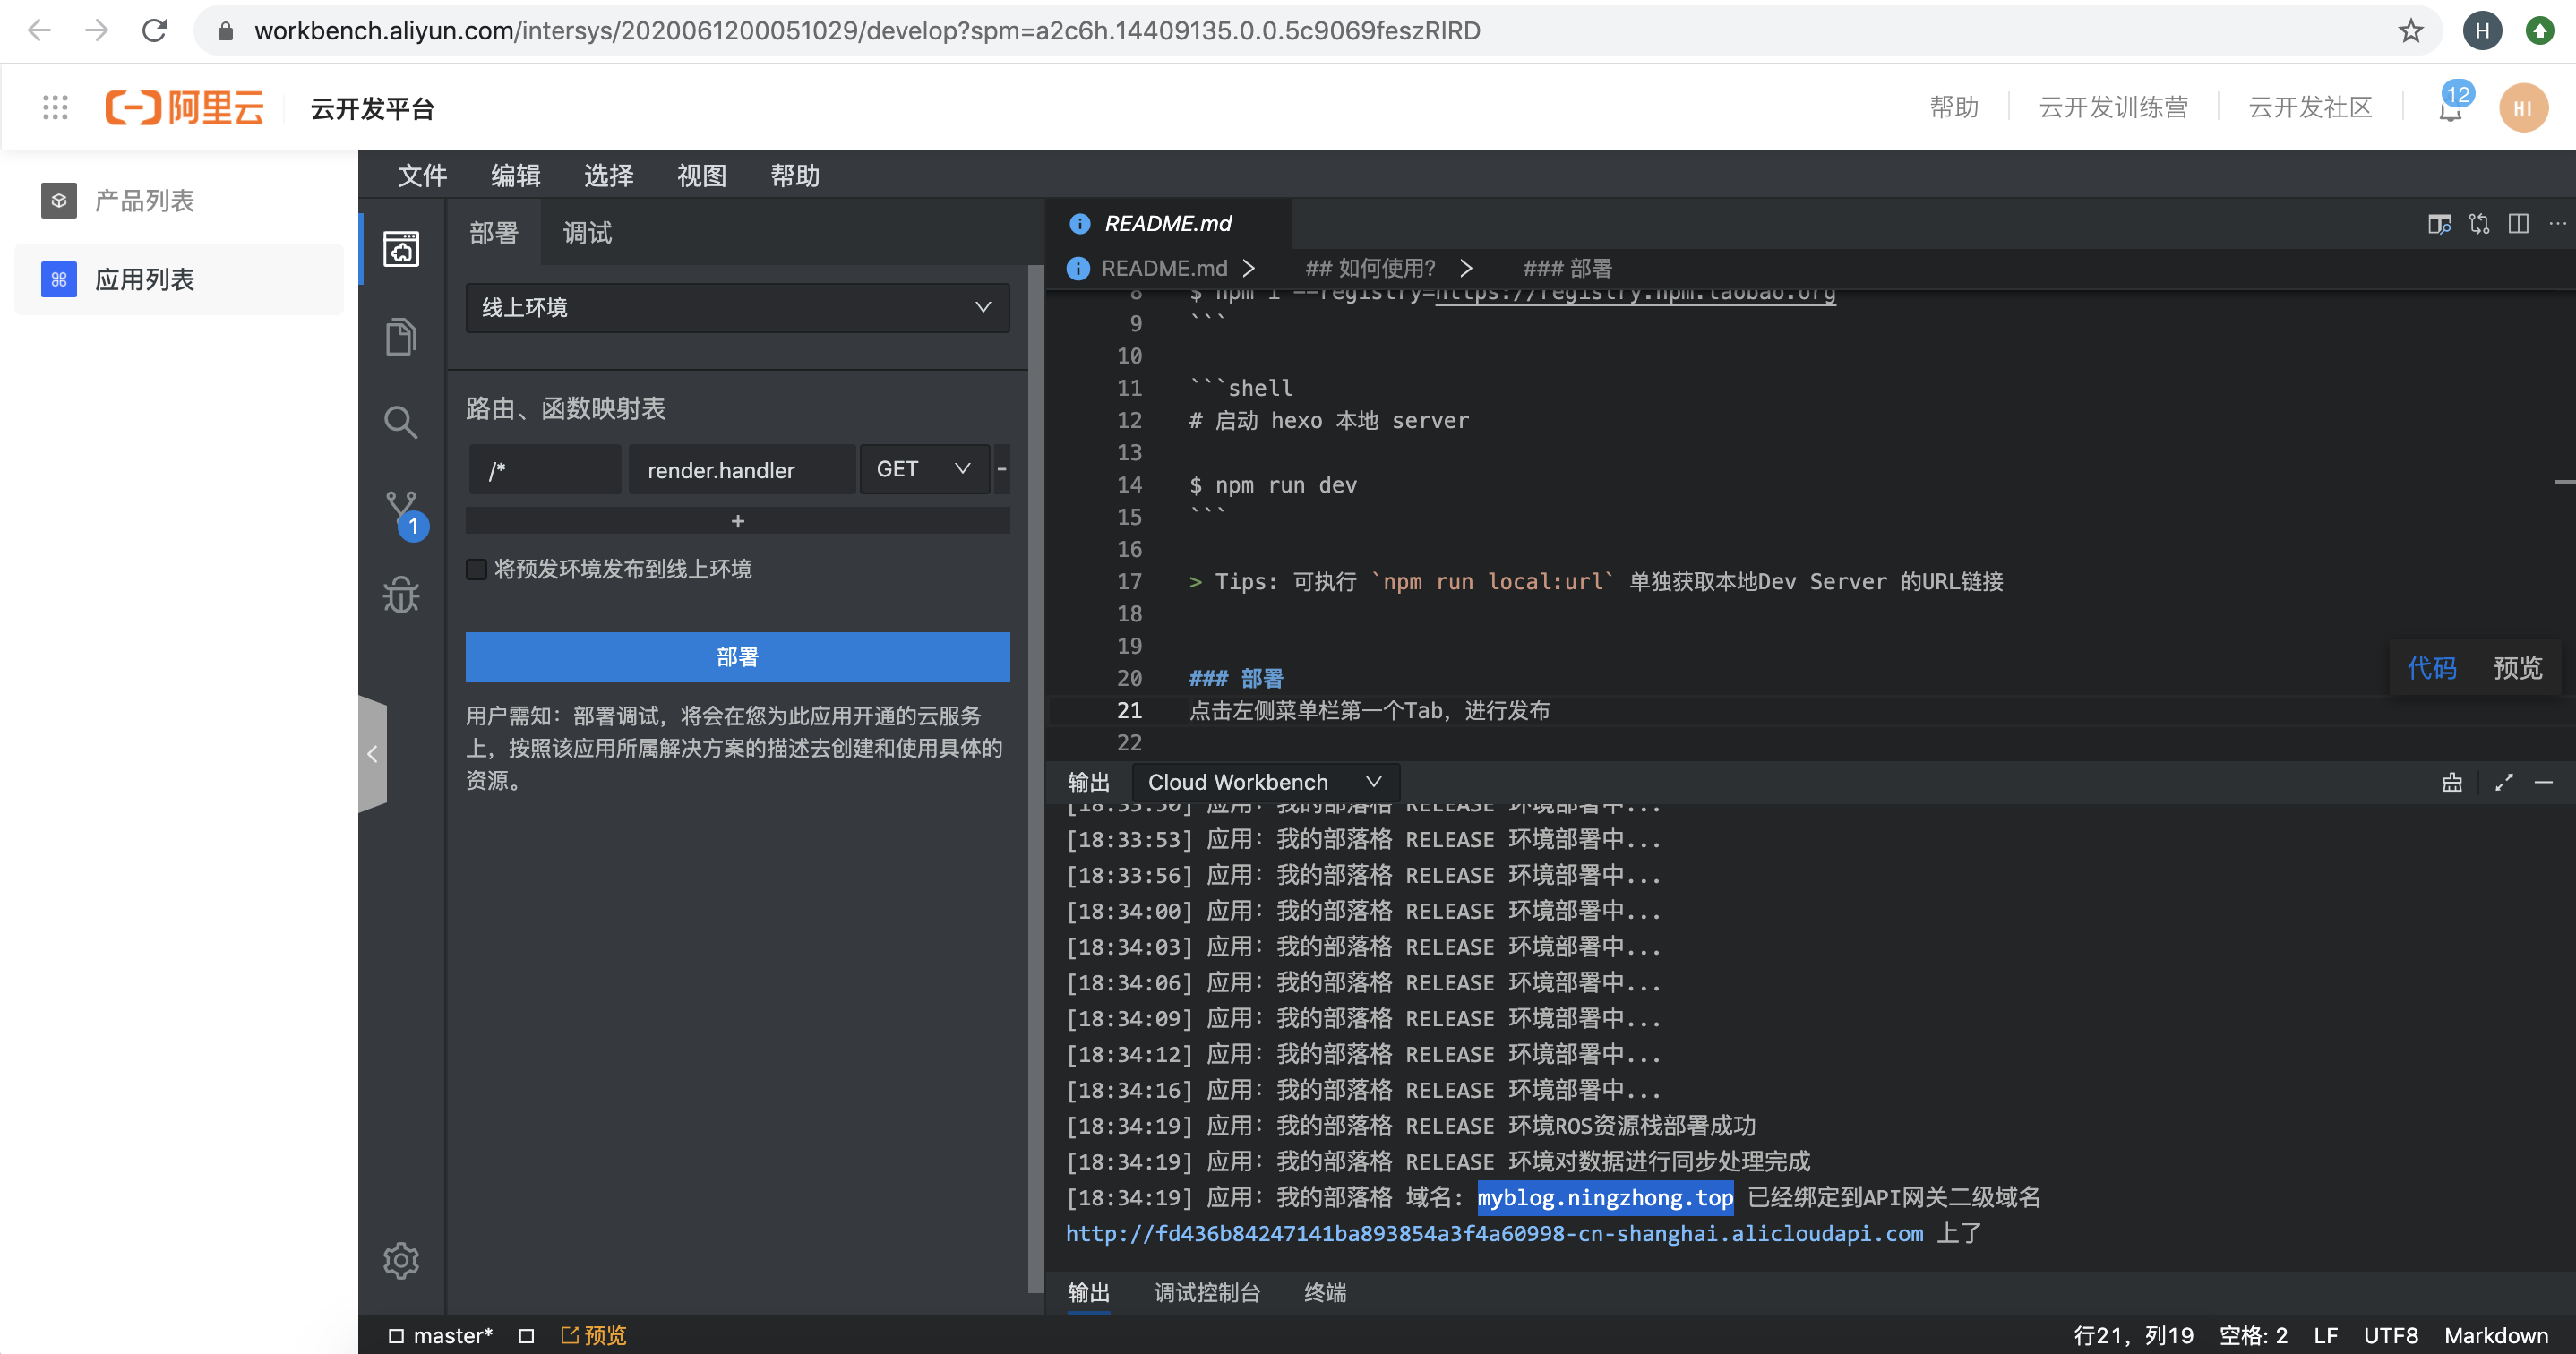Image resolution: width=2576 pixels, height=1354 pixels.
Task: Clear the output panel with the clear icon
Action: 2452,783
